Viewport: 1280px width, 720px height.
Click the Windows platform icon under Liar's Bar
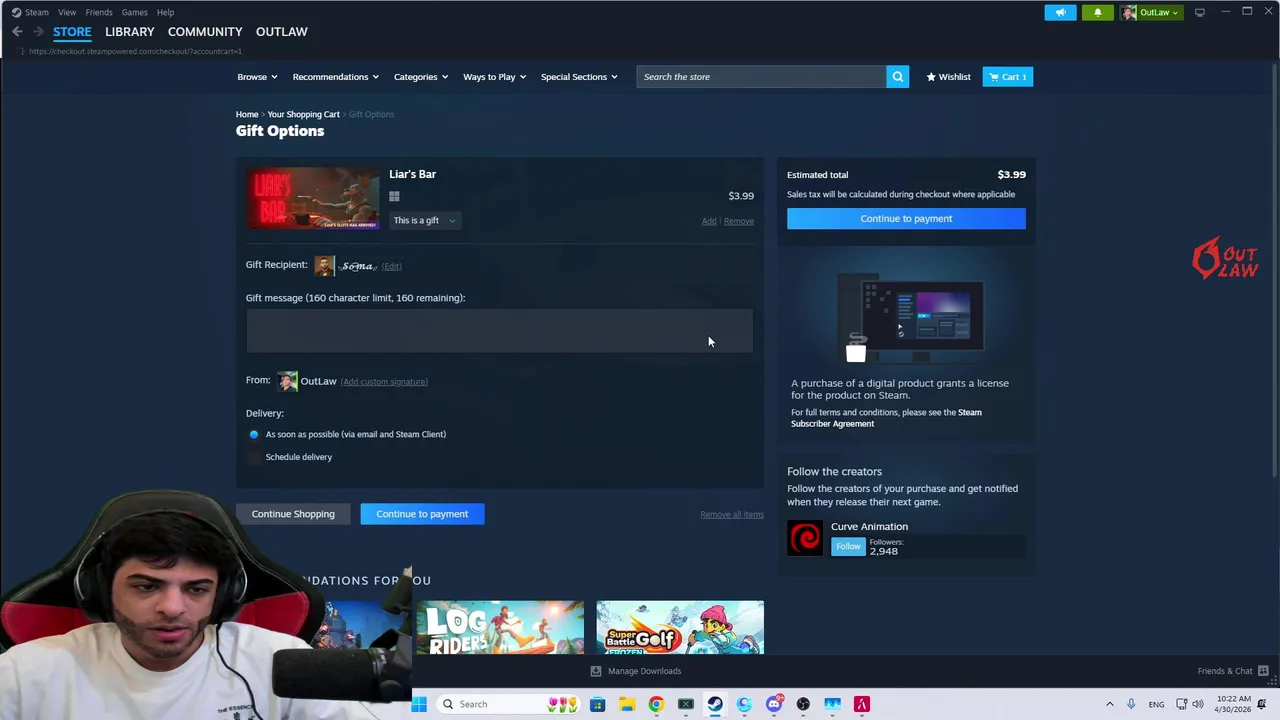pos(394,197)
